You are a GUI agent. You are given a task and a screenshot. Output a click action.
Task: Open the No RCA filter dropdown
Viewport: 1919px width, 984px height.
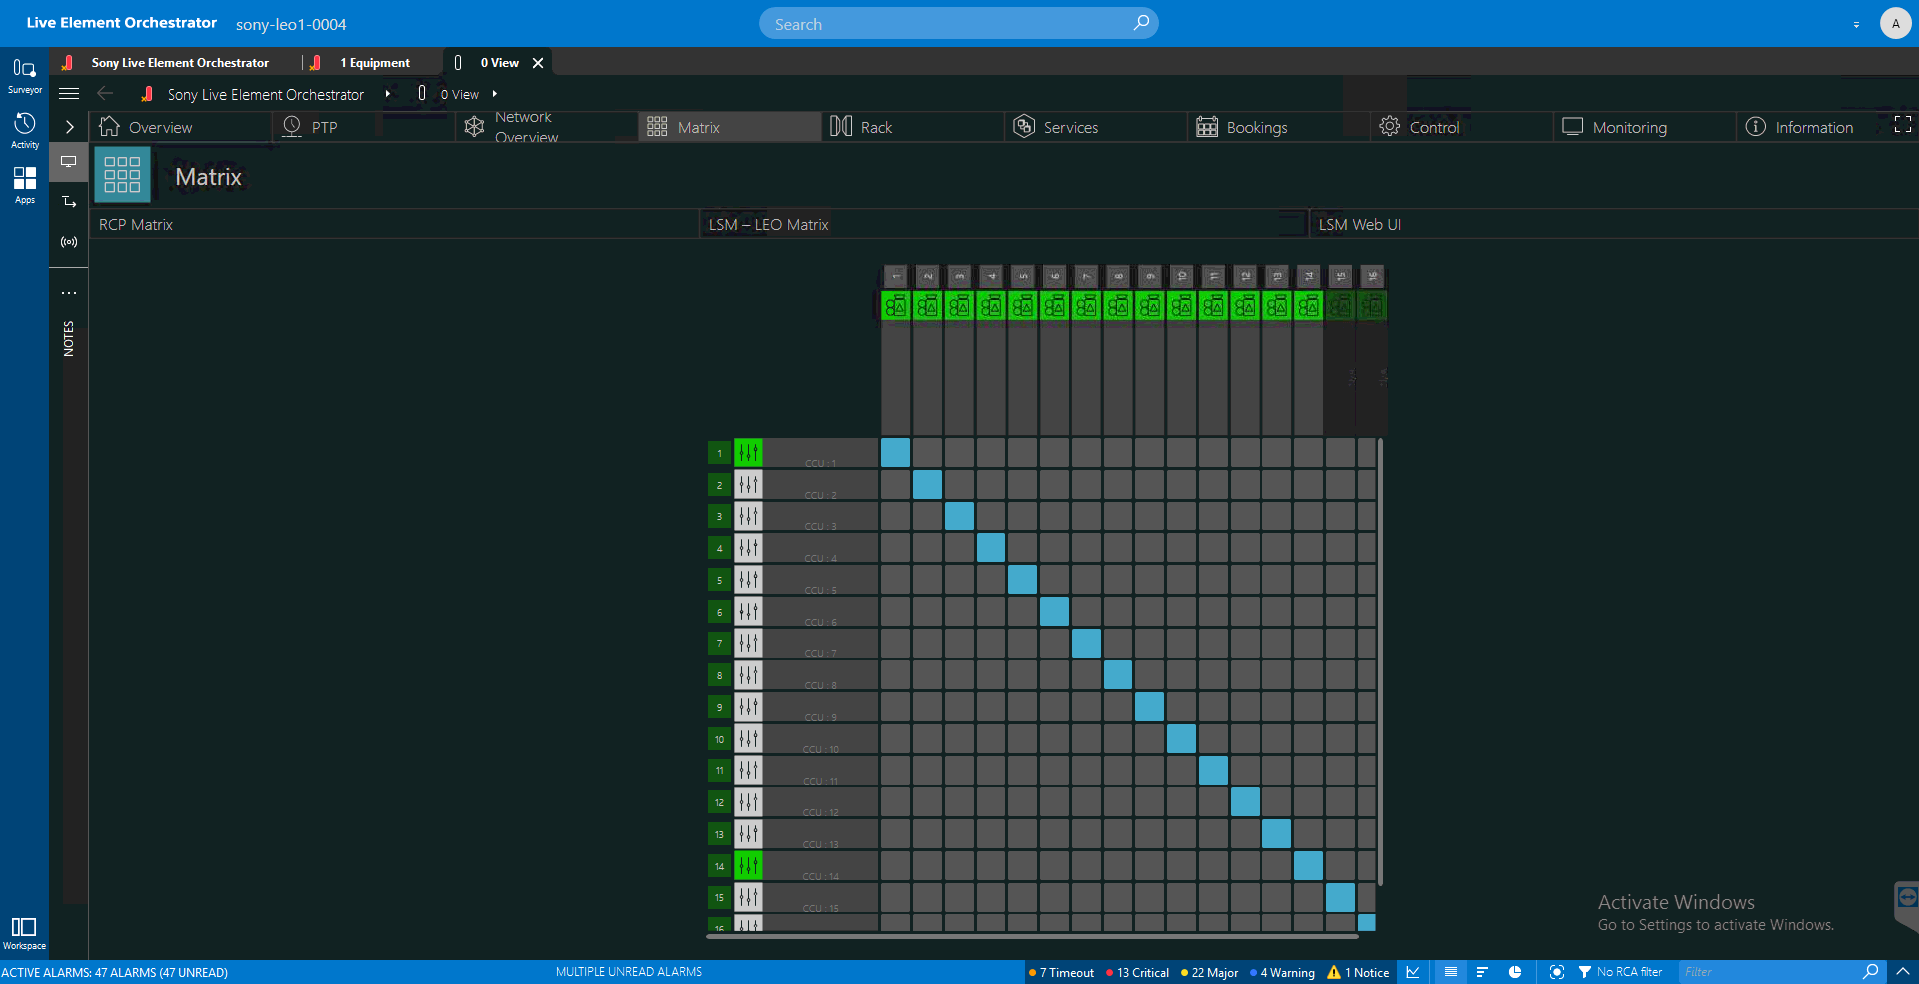pos(1620,972)
